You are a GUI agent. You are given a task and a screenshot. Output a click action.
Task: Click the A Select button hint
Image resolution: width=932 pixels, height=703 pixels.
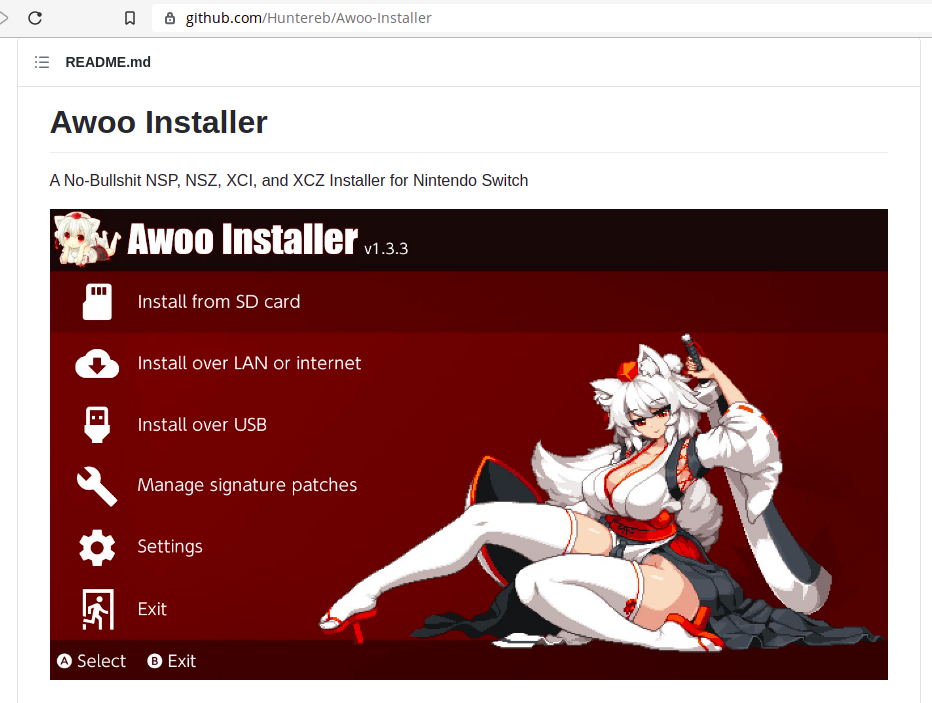92,661
